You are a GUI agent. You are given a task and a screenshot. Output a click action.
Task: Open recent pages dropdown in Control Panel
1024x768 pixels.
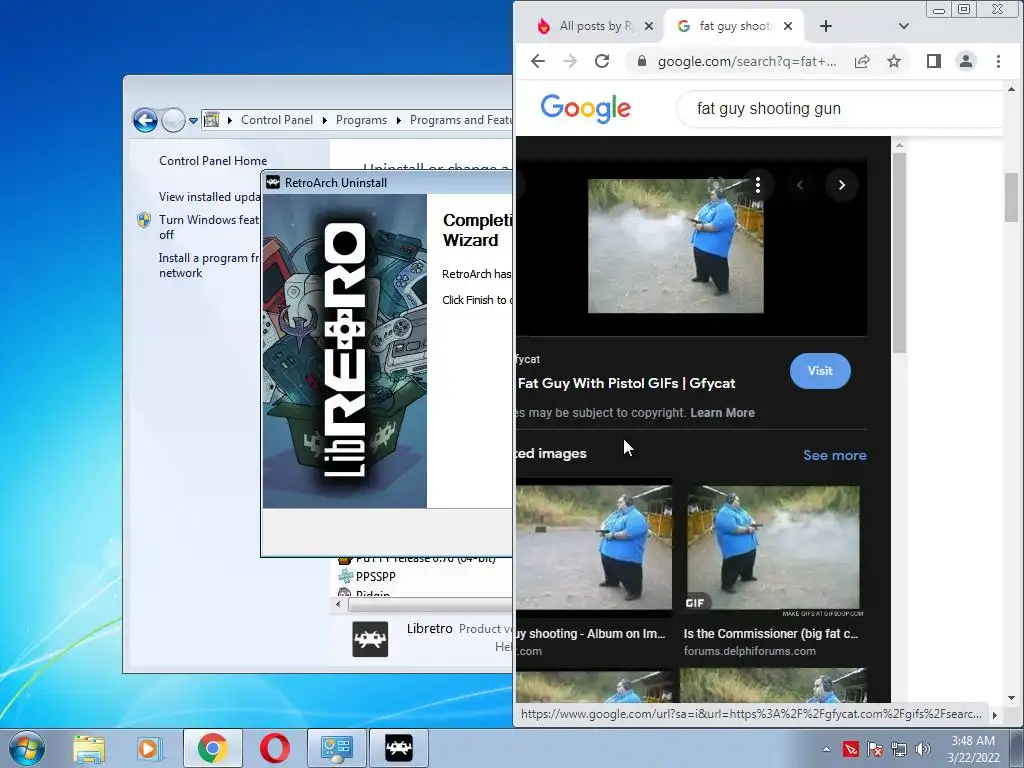click(193, 121)
